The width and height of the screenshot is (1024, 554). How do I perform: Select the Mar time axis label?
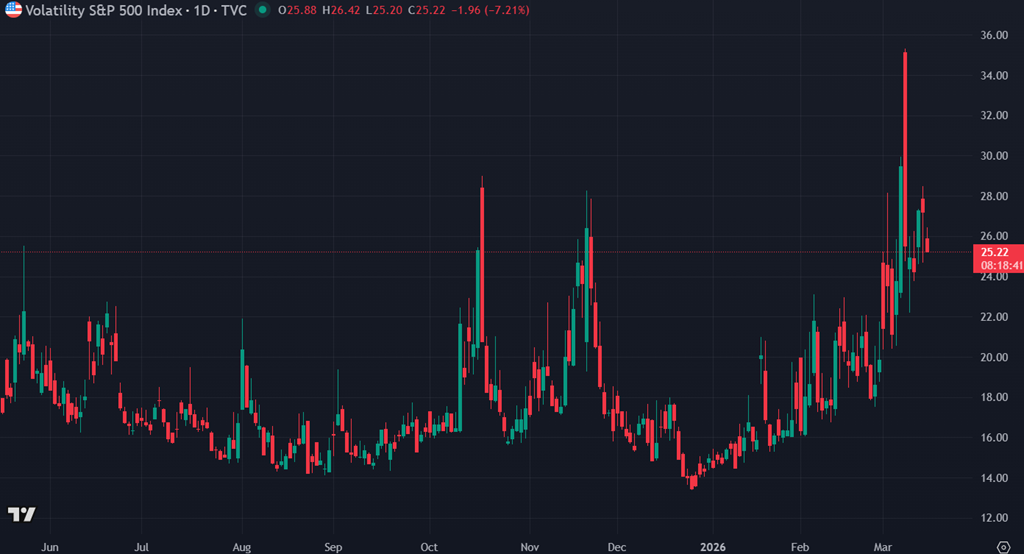coord(884,547)
